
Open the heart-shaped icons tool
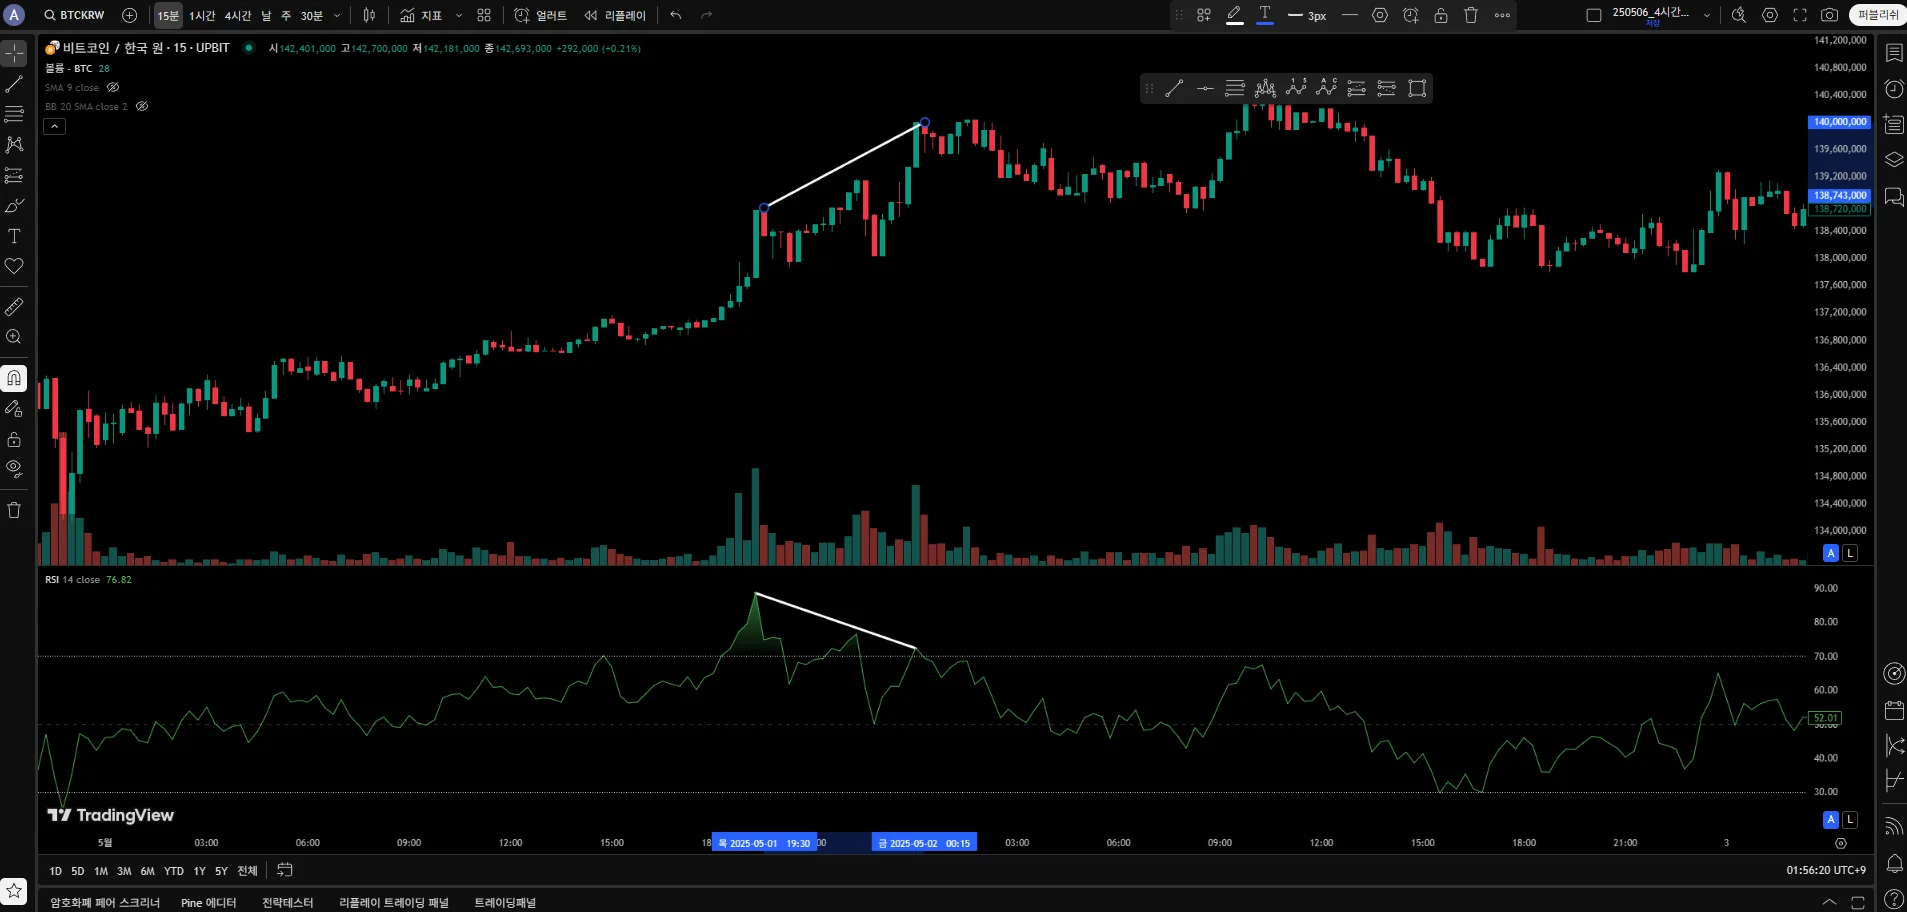[14, 266]
